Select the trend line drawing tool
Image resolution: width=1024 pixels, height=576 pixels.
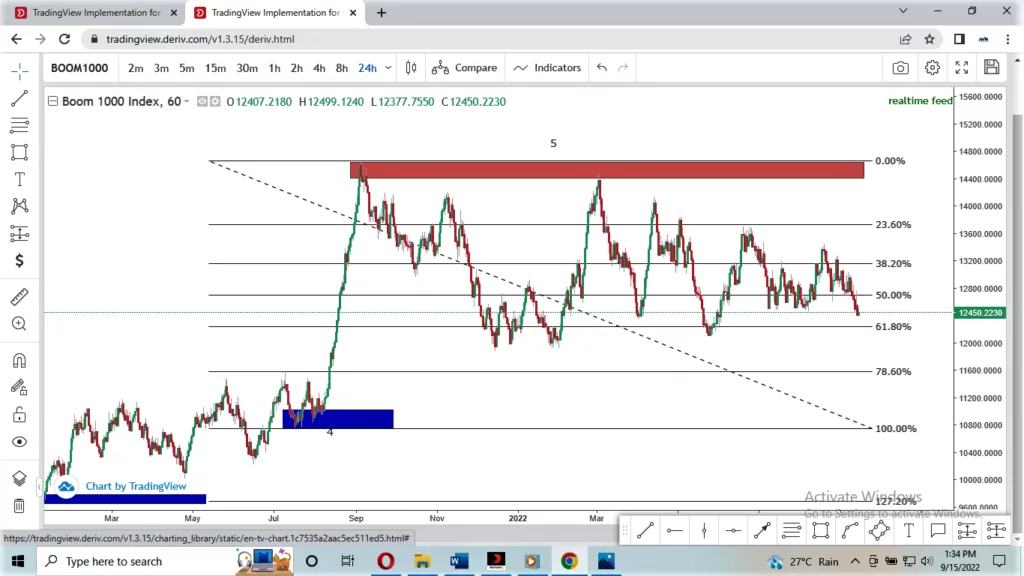click(x=20, y=98)
